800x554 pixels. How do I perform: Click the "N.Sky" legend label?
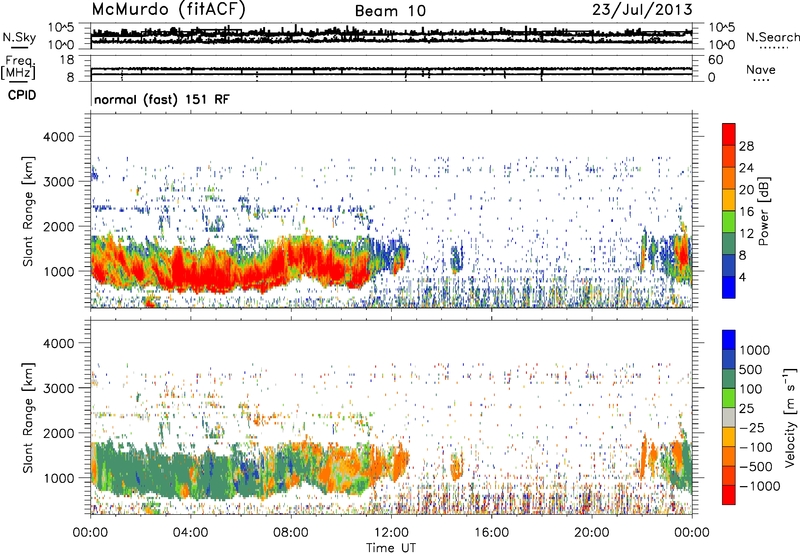[x=19, y=37]
